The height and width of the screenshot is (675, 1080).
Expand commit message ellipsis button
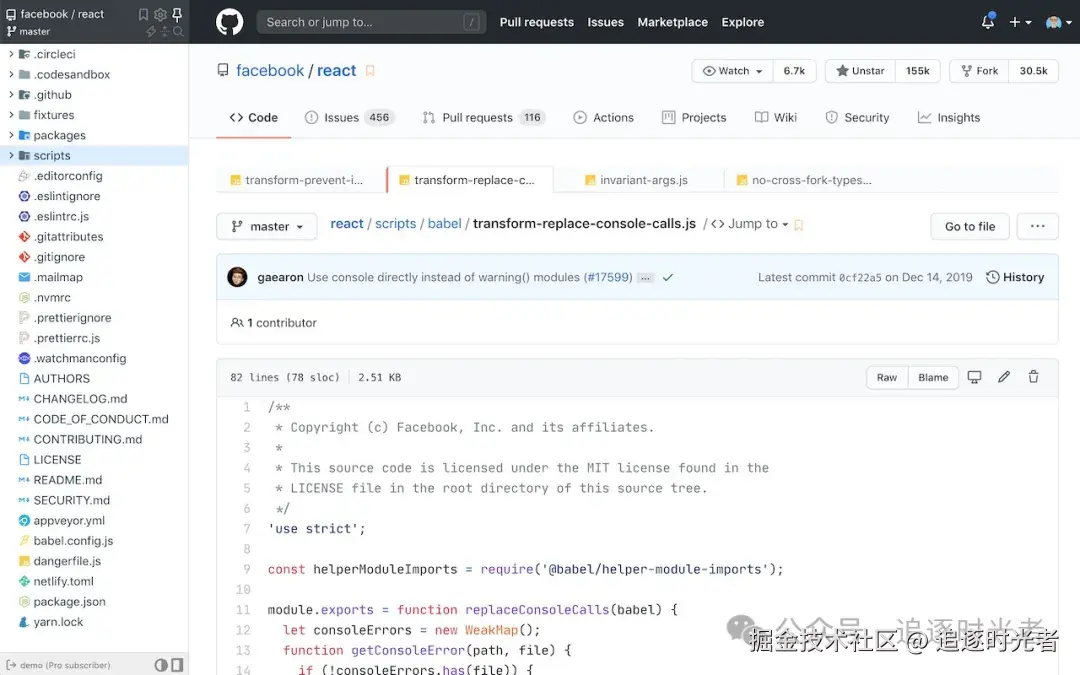coord(645,278)
